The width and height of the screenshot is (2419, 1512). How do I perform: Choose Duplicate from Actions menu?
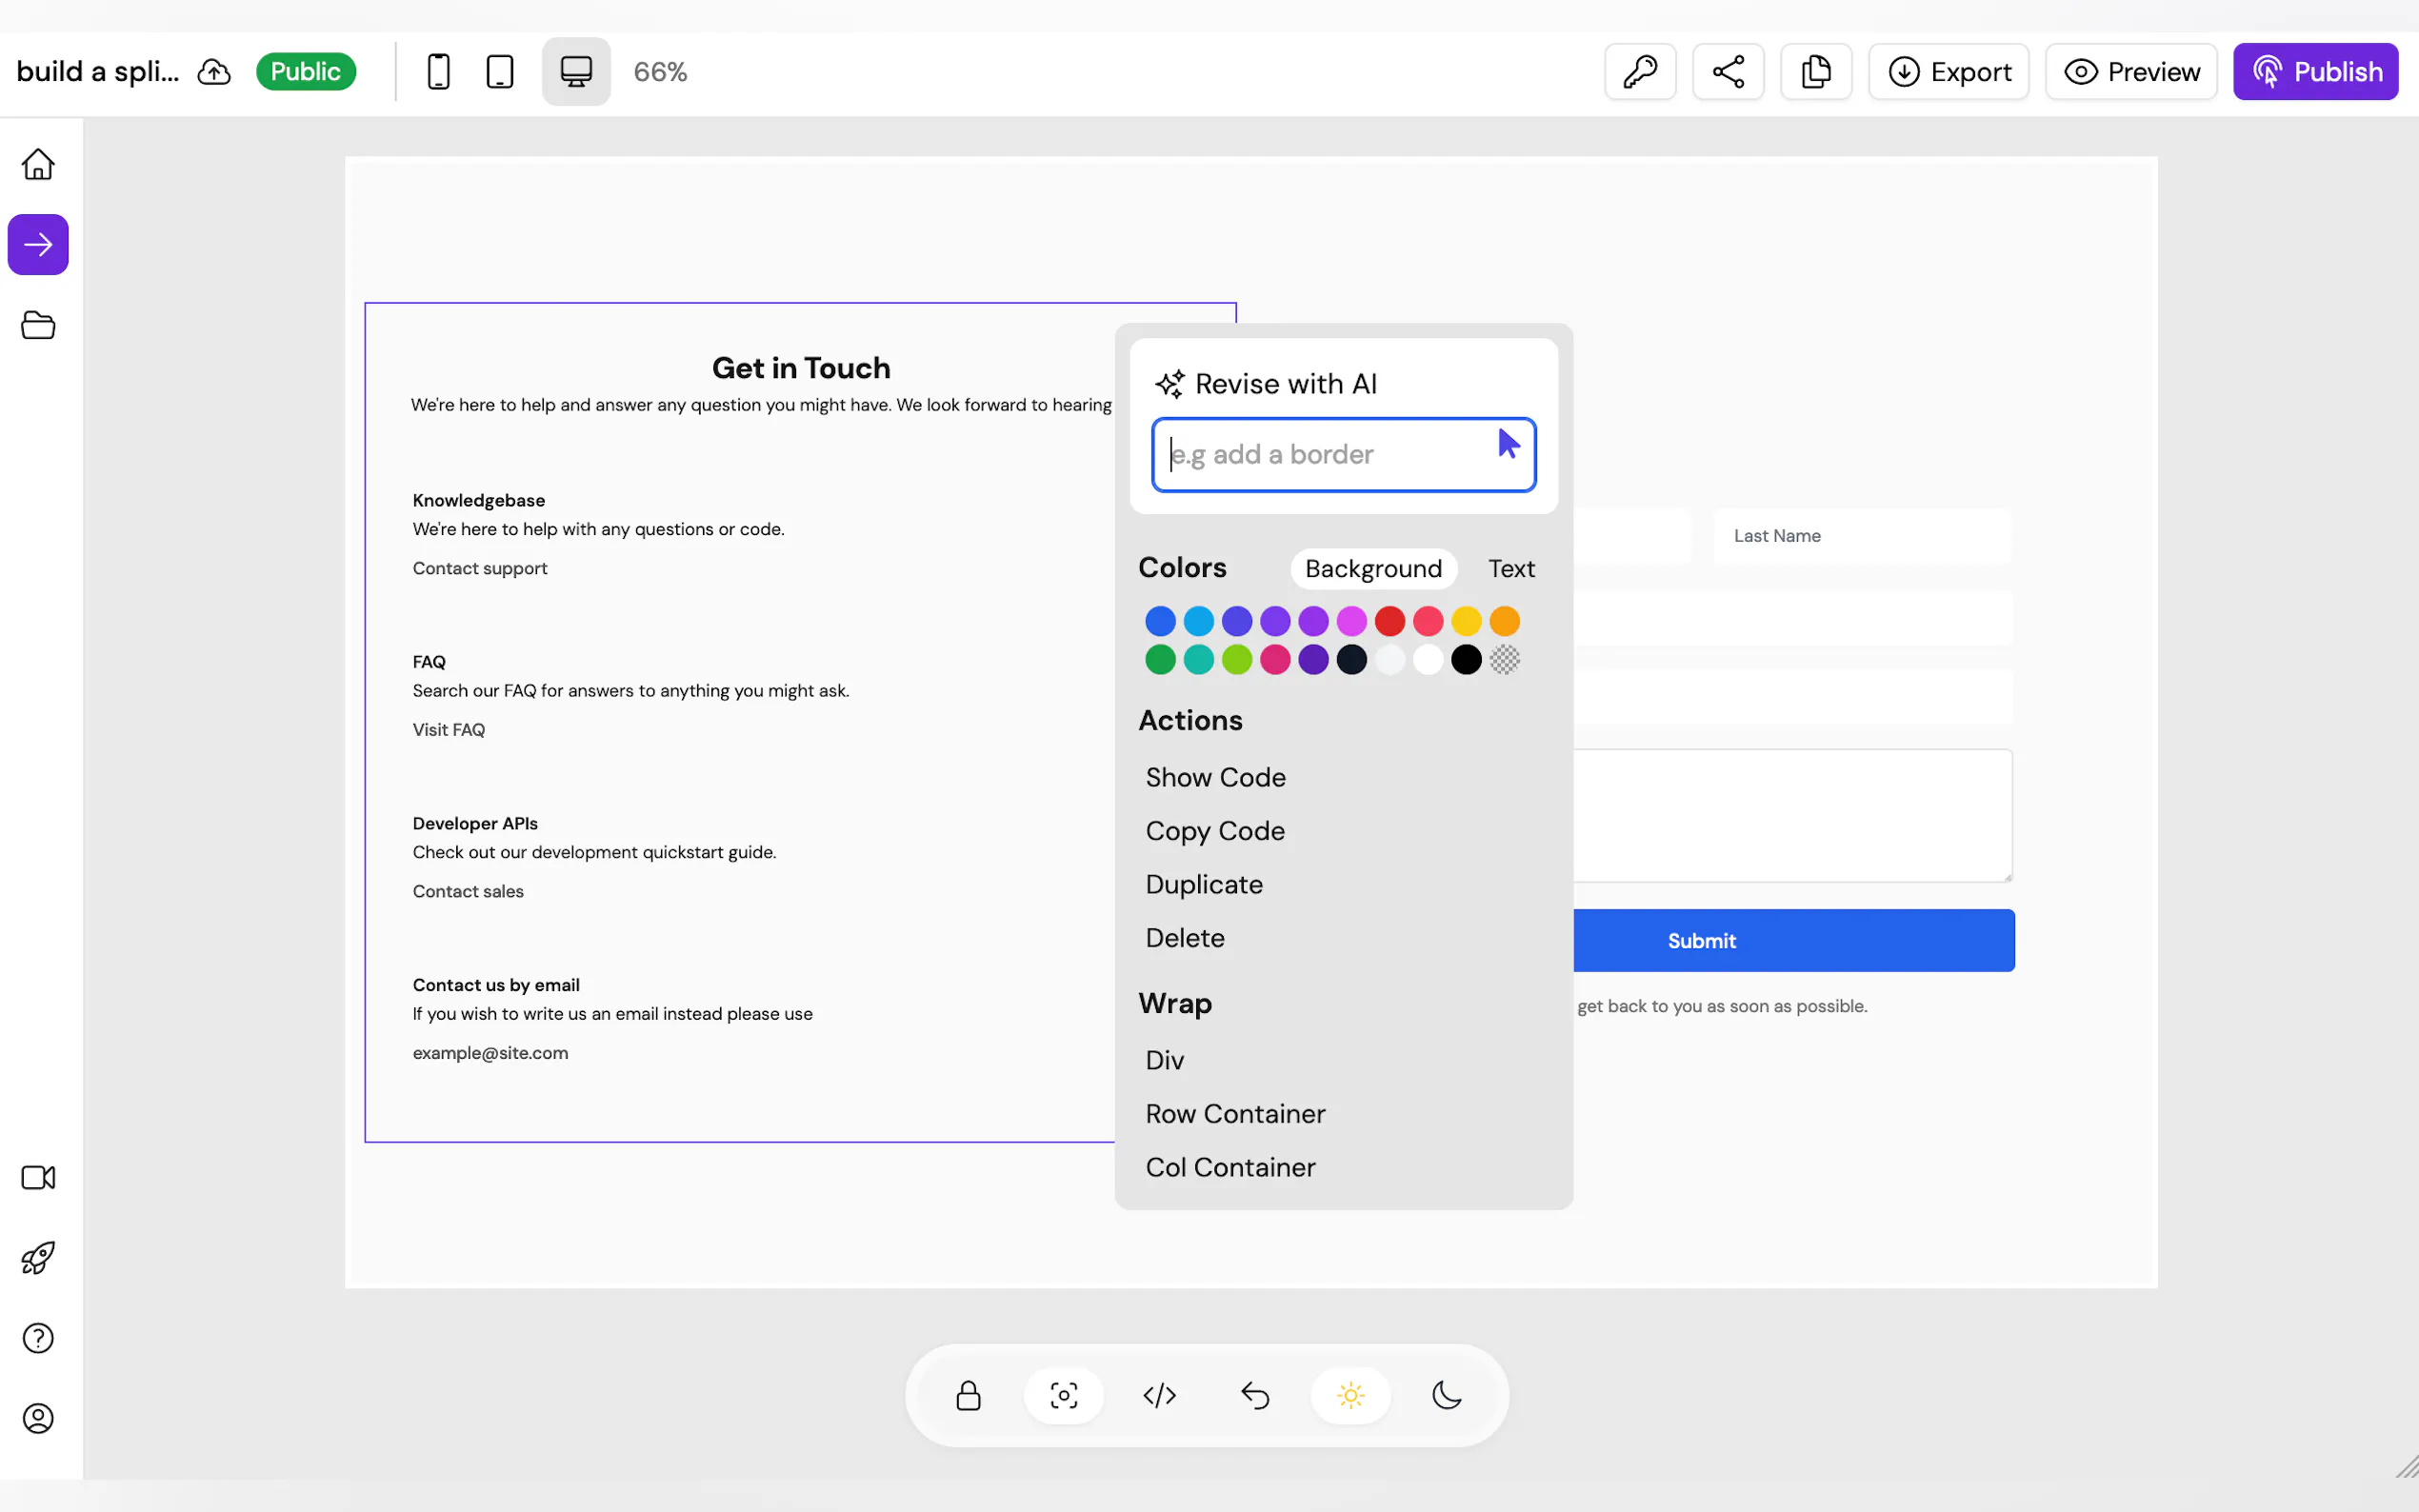pos(1204,884)
